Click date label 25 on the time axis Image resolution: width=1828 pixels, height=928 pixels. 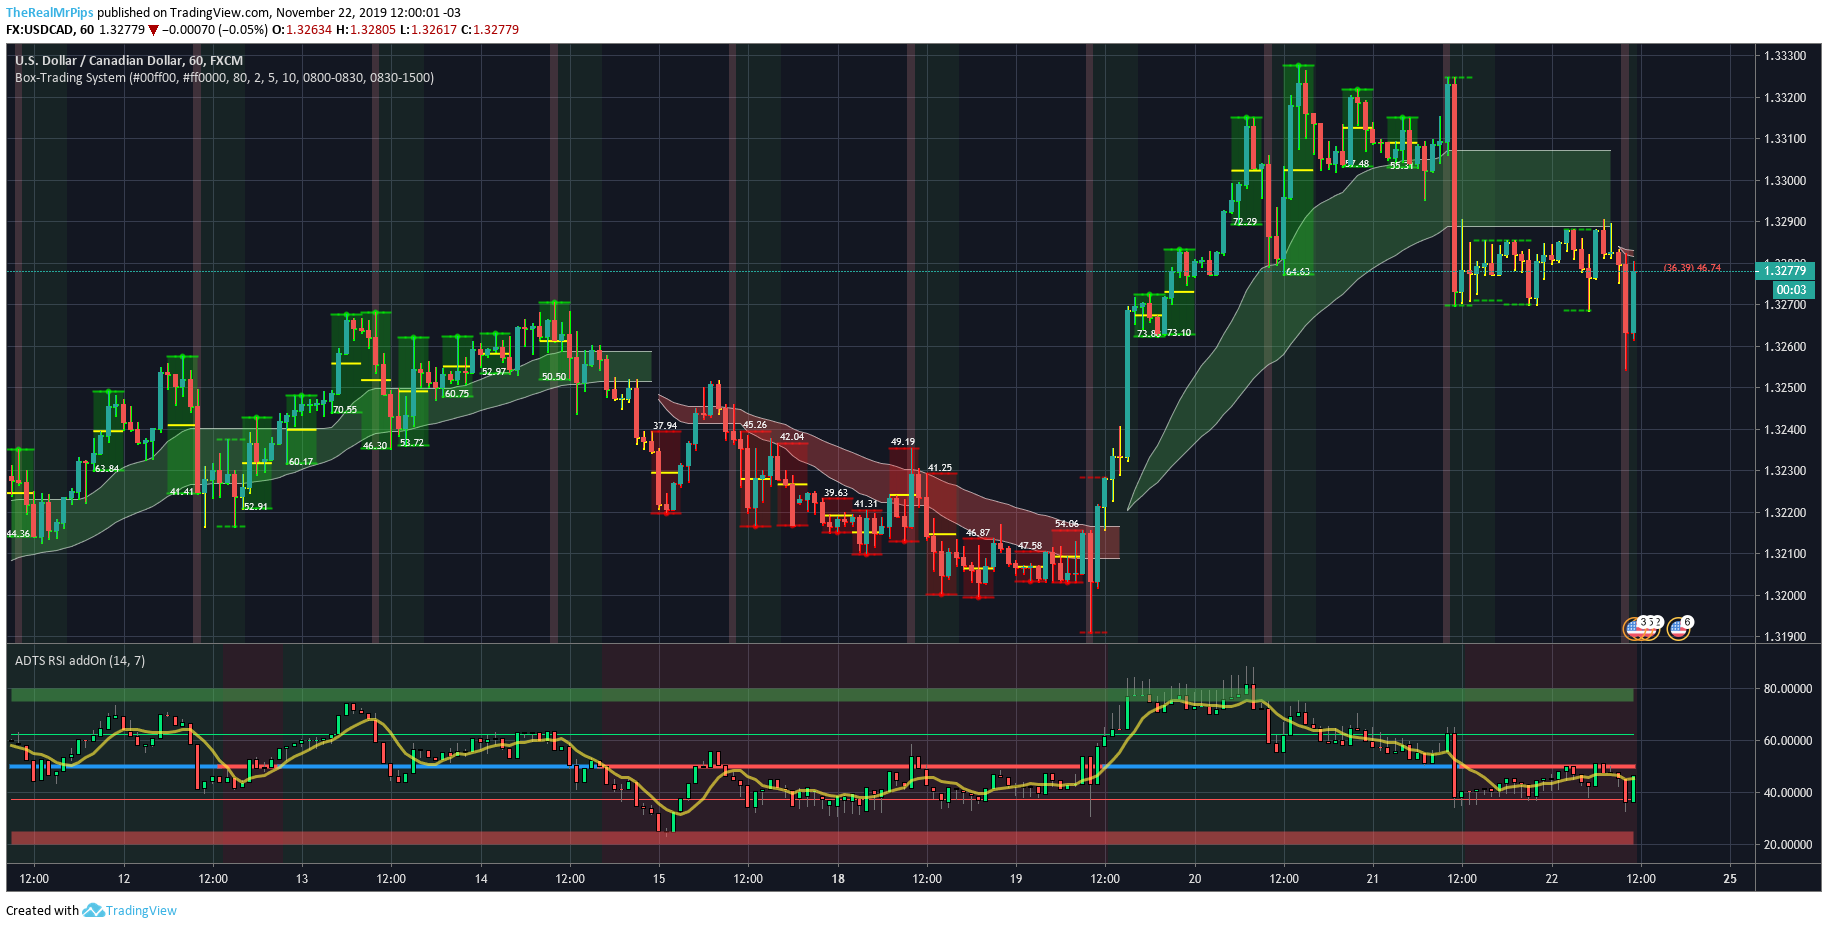click(x=1730, y=879)
